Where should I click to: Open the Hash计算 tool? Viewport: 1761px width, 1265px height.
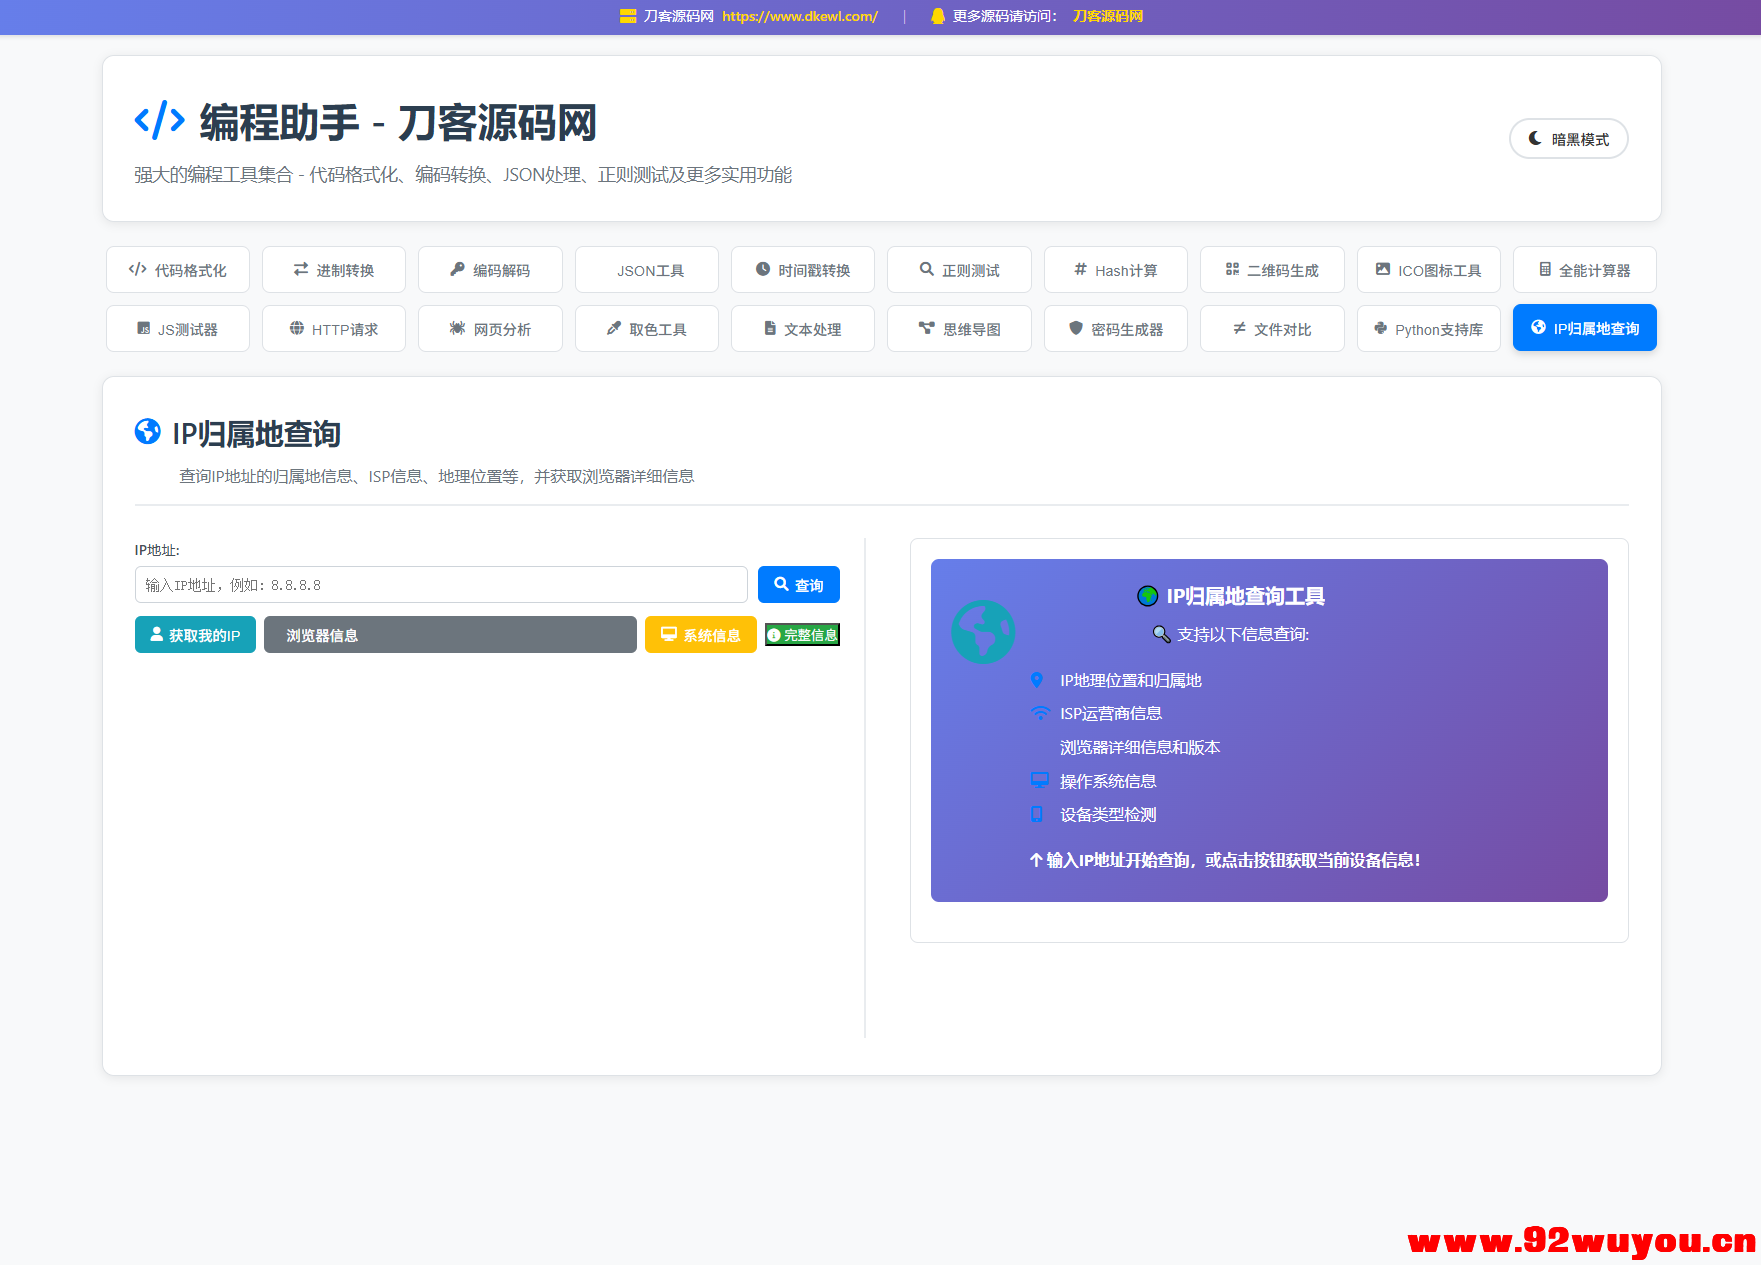(1115, 269)
